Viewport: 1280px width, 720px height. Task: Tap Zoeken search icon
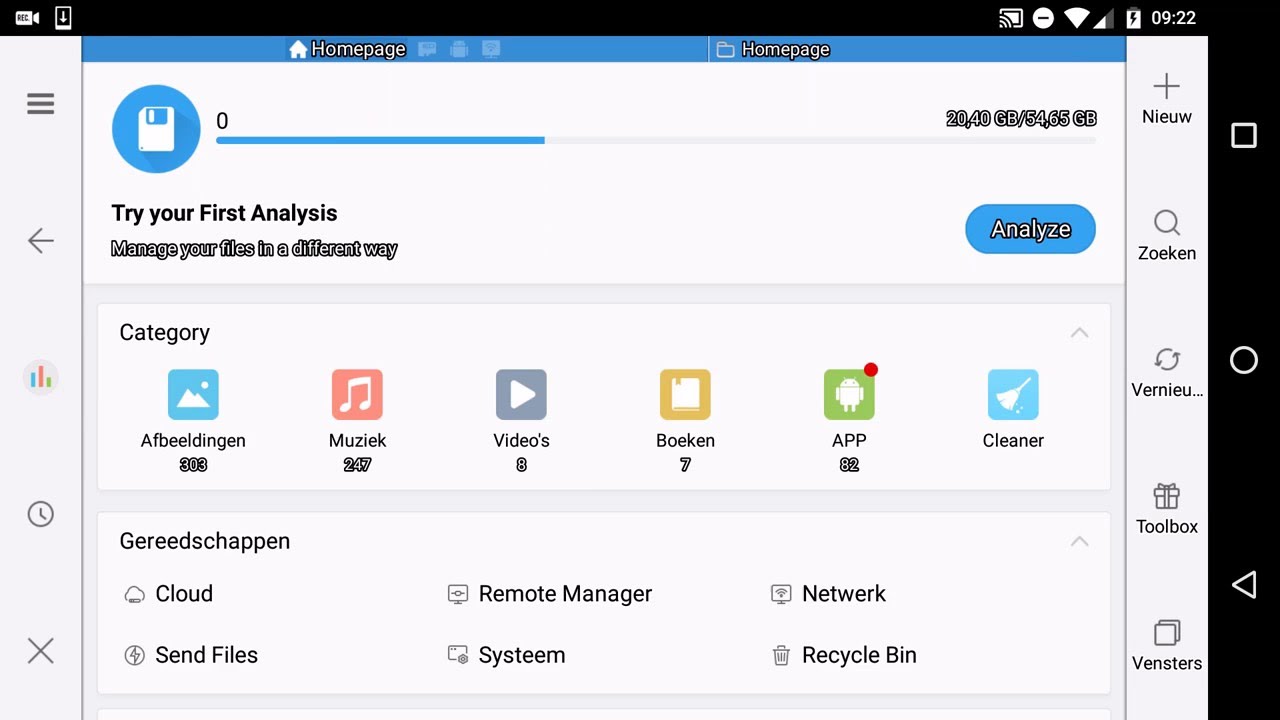[1166, 223]
